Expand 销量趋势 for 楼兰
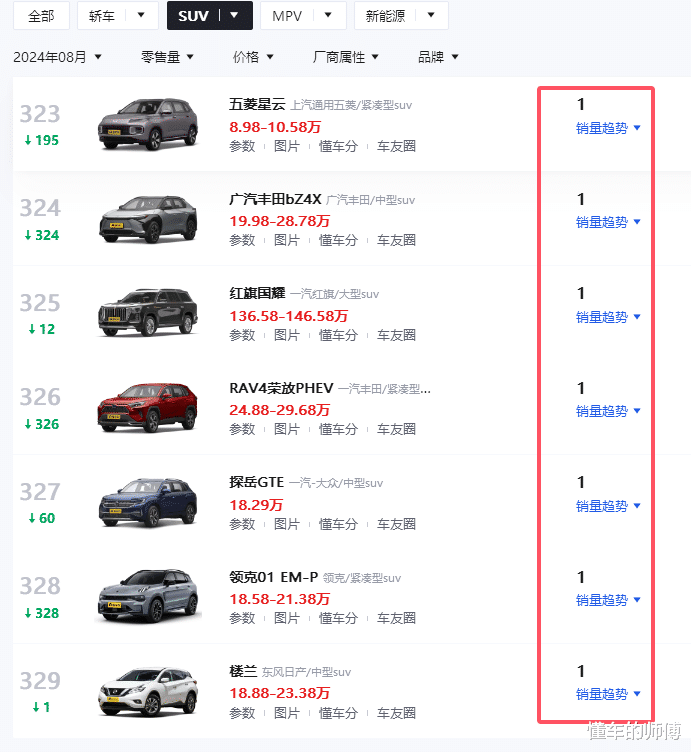Viewport: 691px width, 752px height. (x=608, y=694)
